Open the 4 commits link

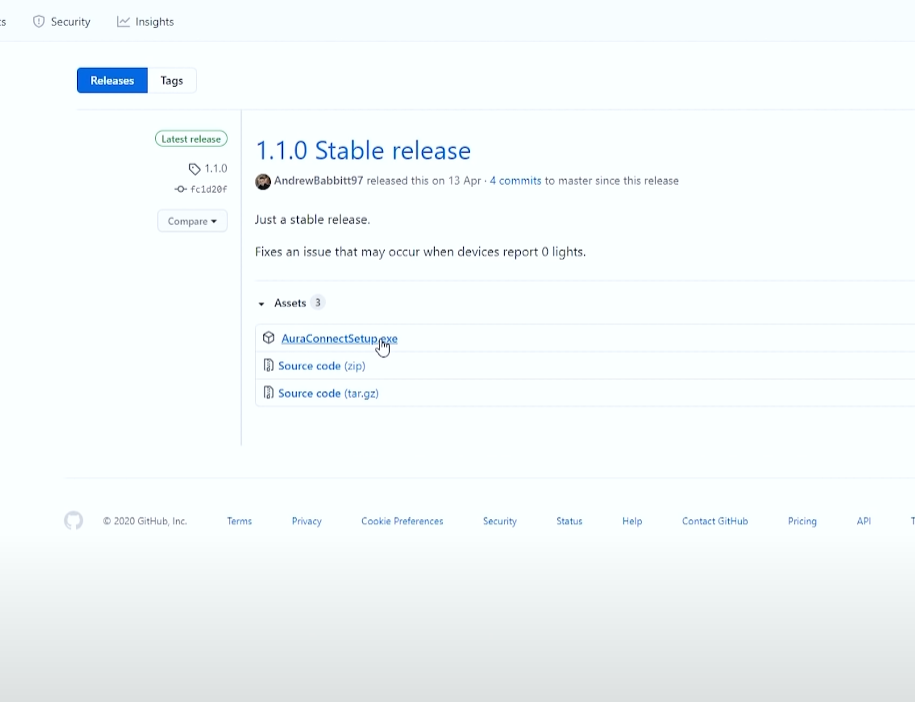[x=515, y=181]
